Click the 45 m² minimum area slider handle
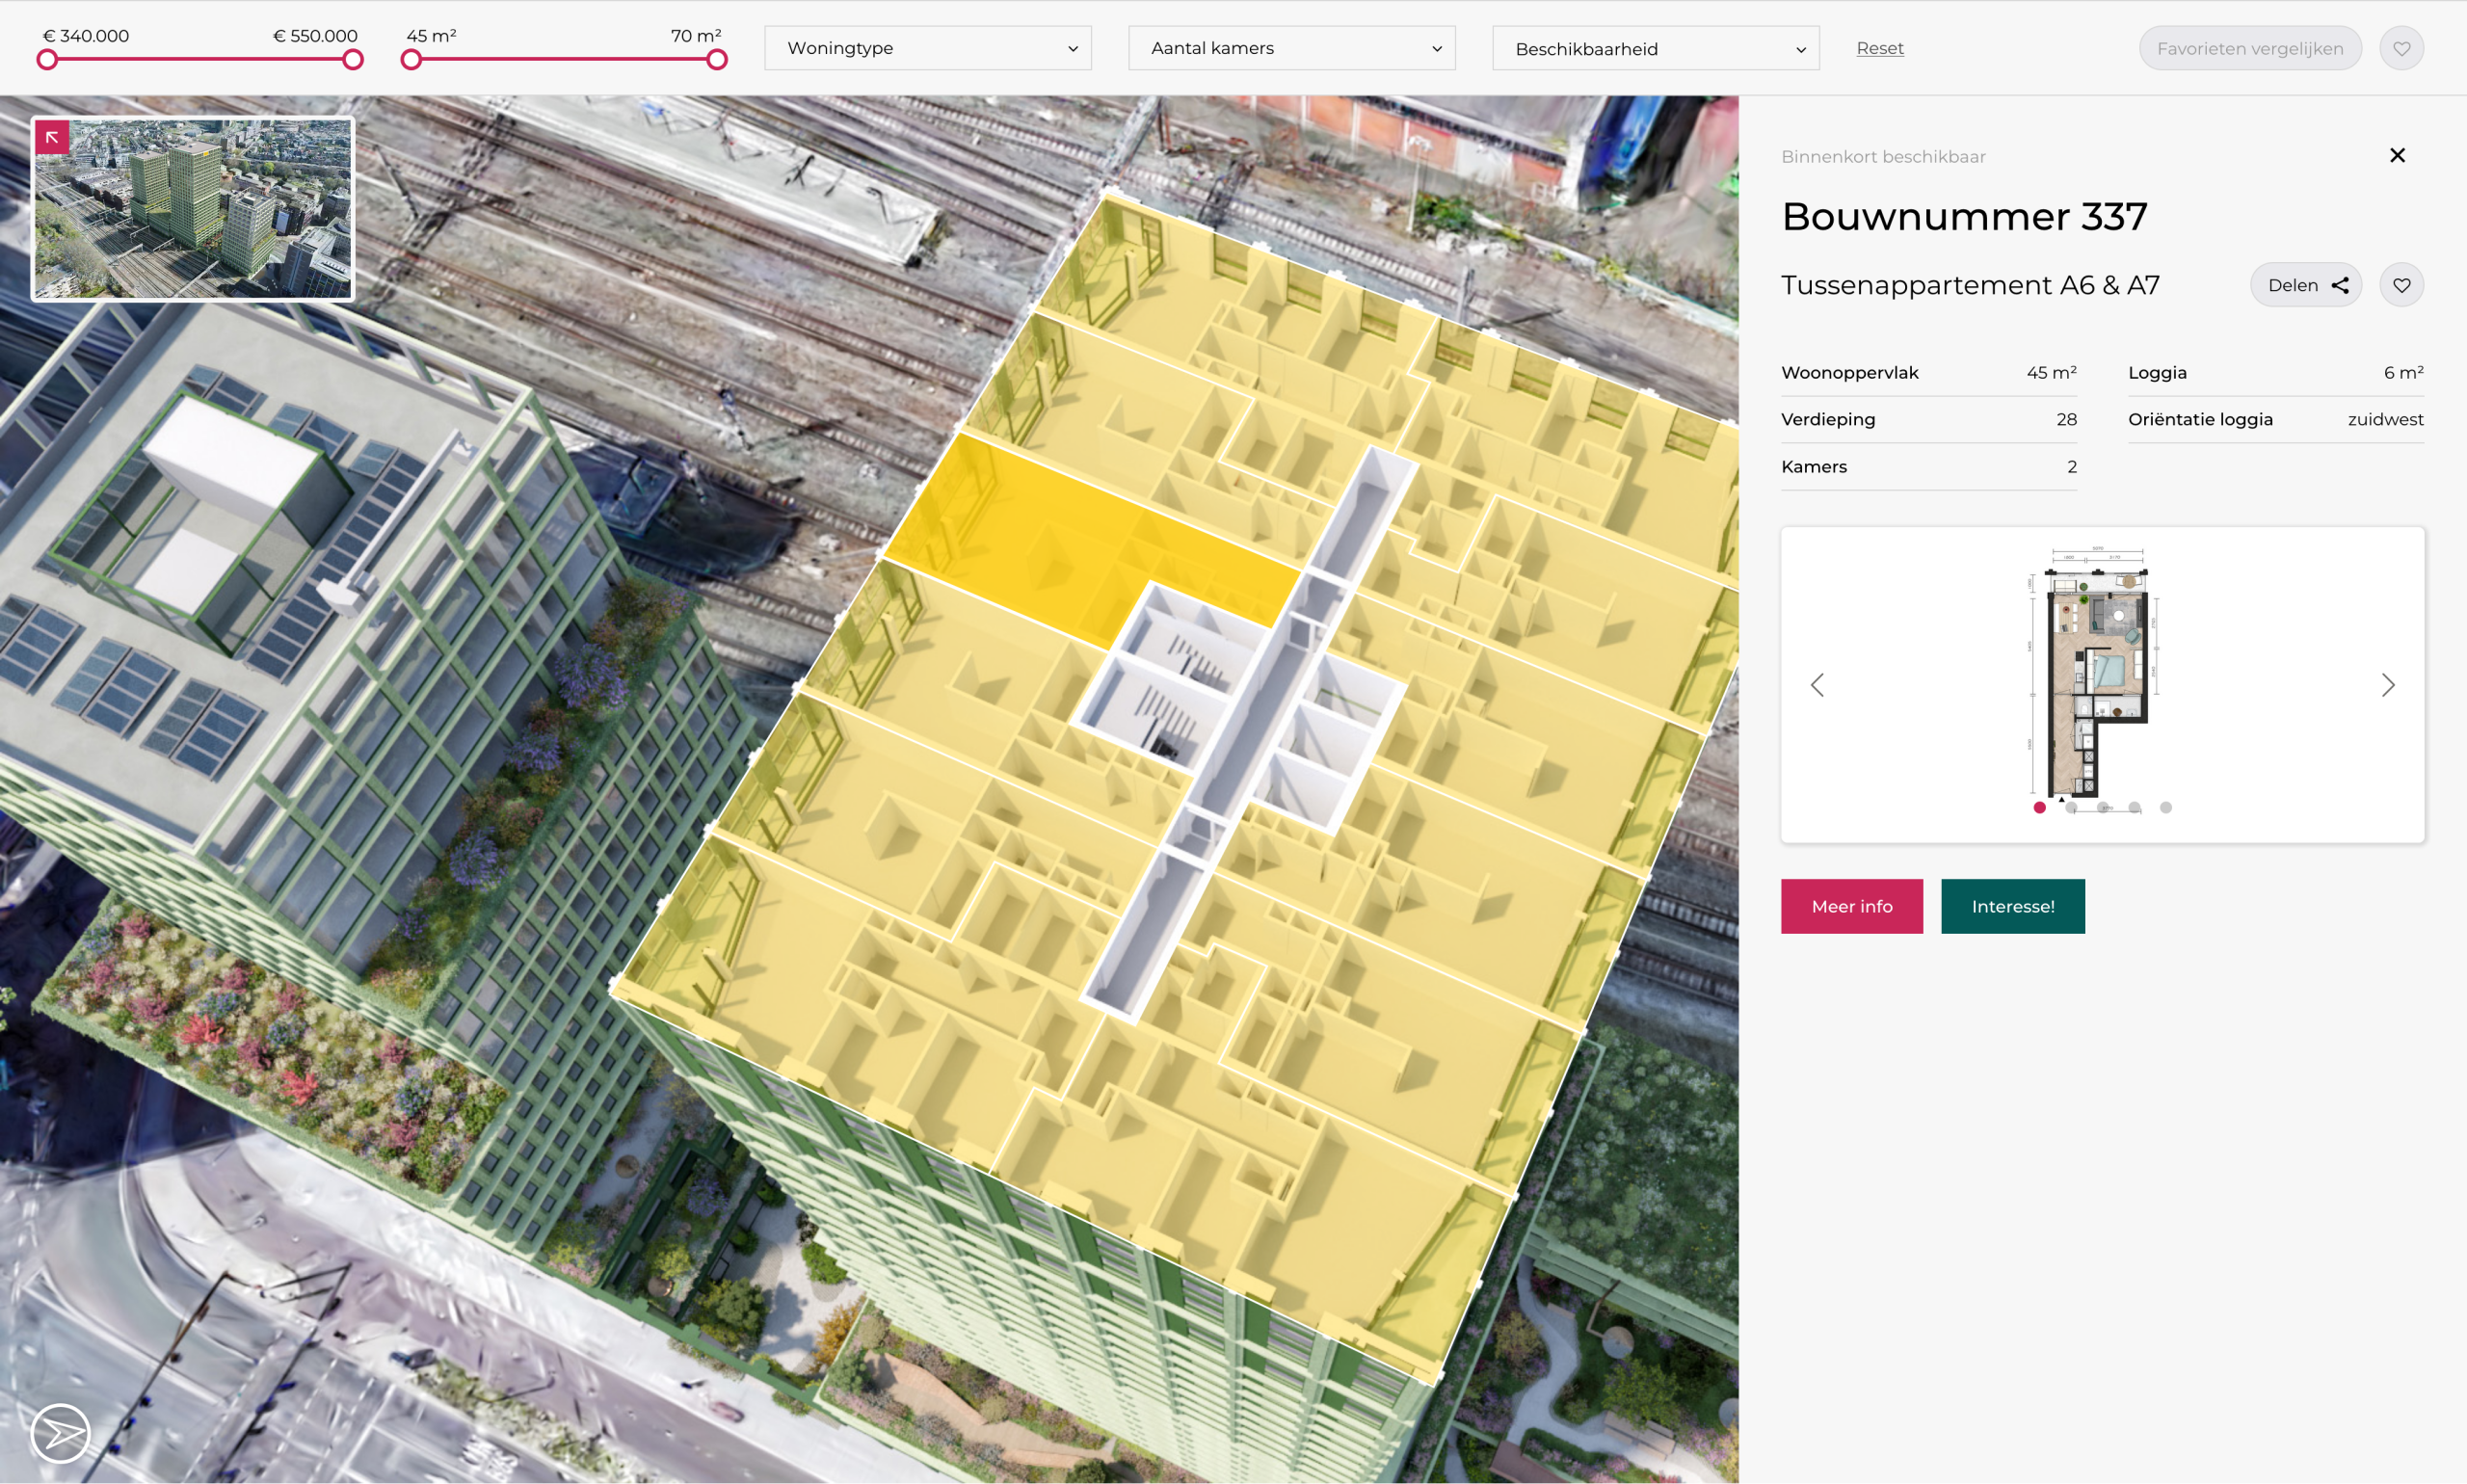 (411, 60)
